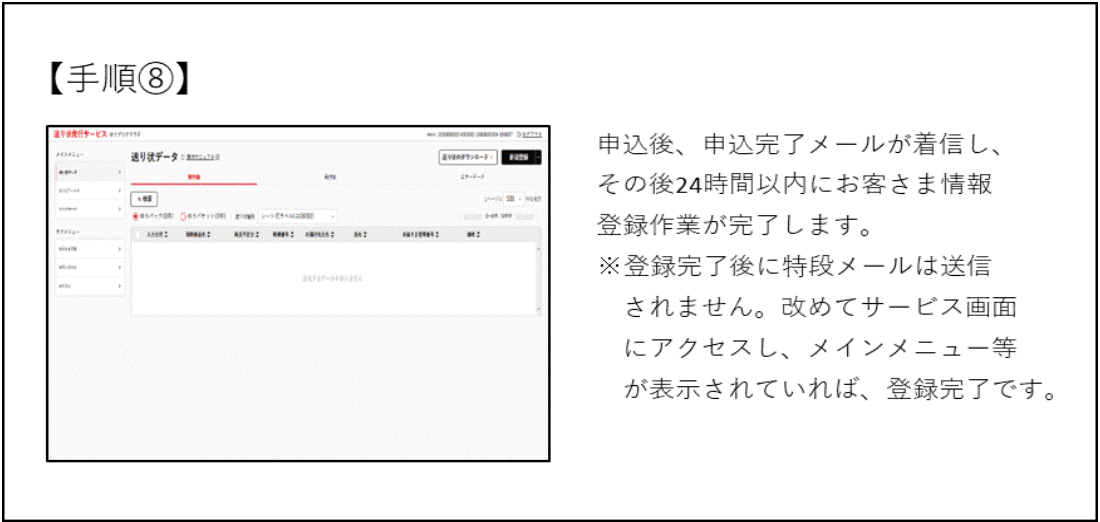Tick the select-all checkbox in table header

tap(138, 235)
